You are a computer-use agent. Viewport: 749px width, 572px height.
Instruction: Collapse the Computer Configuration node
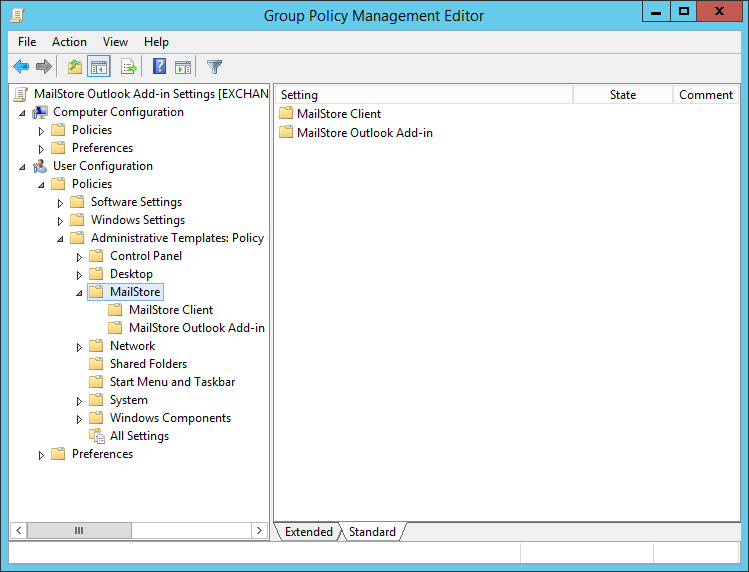point(22,112)
